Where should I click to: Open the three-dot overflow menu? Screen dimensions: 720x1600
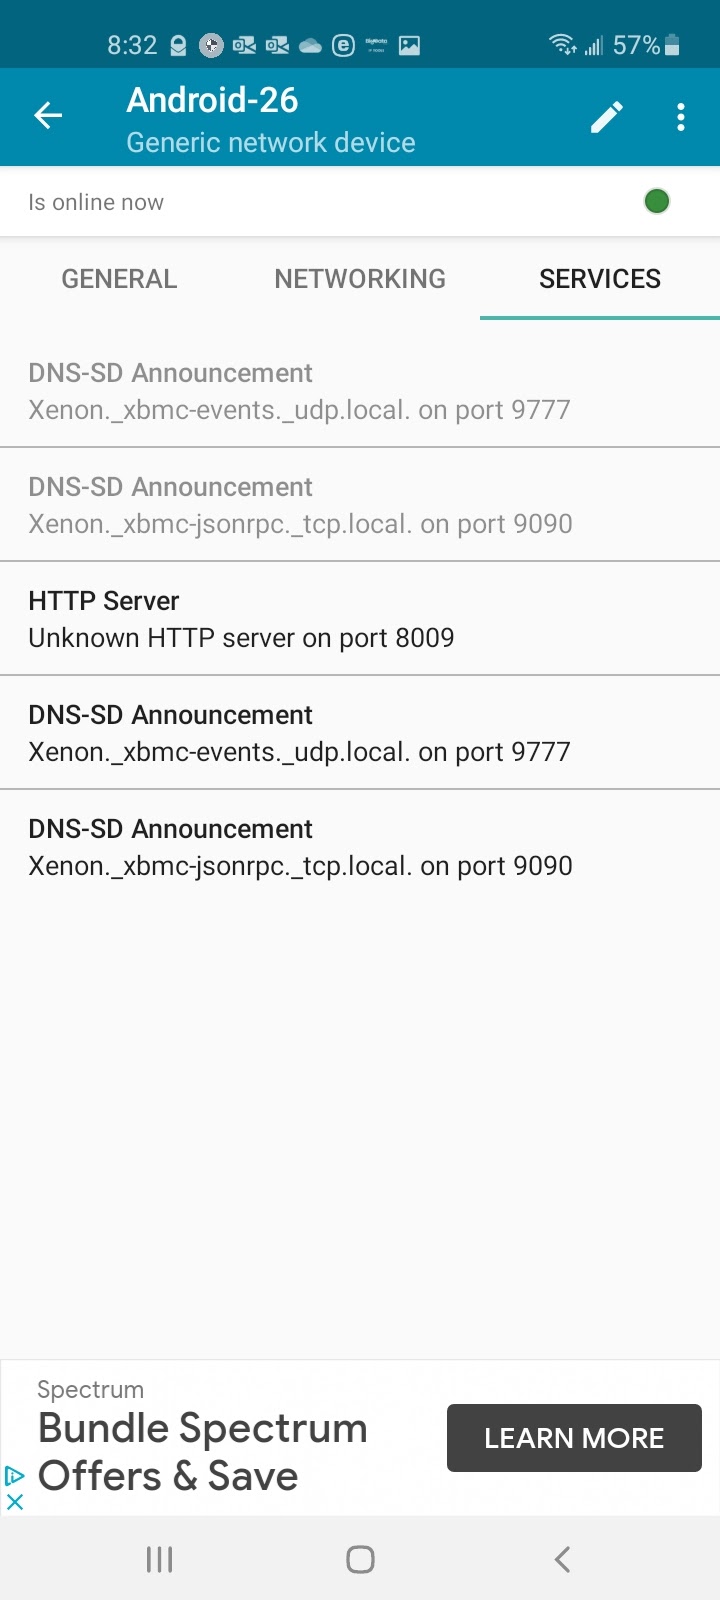[x=681, y=117]
